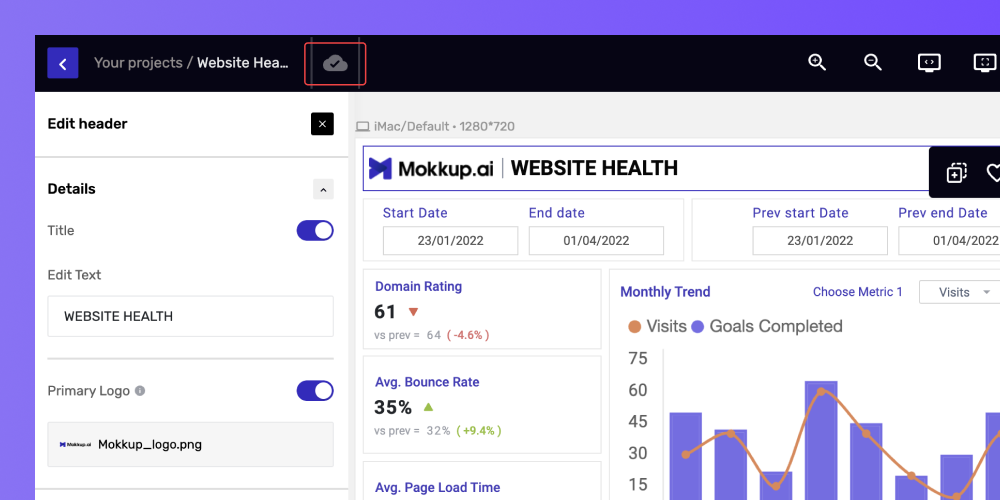Select the Avg. Page Load Time card title
1000x500 pixels.
(438, 488)
